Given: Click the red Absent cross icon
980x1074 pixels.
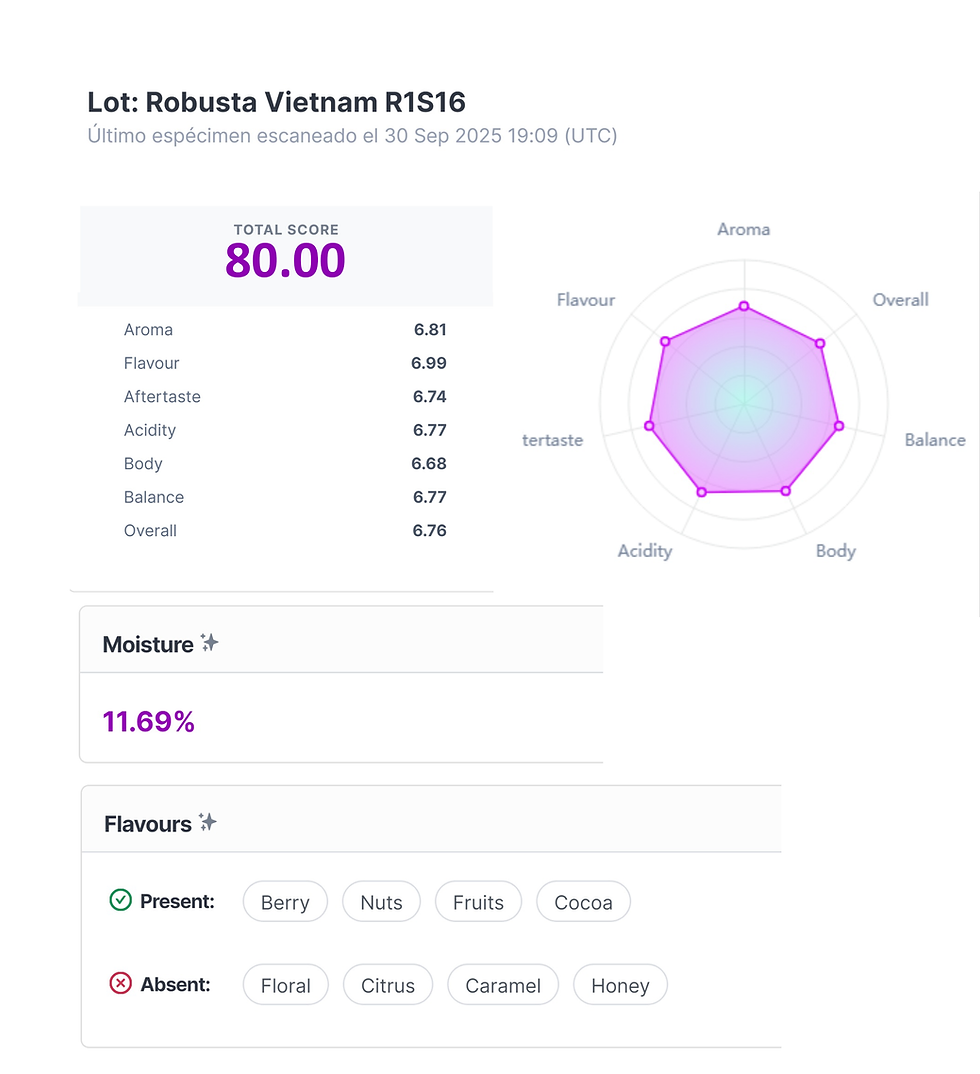Looking at the screenshot, I should click(x=120, y=984).
